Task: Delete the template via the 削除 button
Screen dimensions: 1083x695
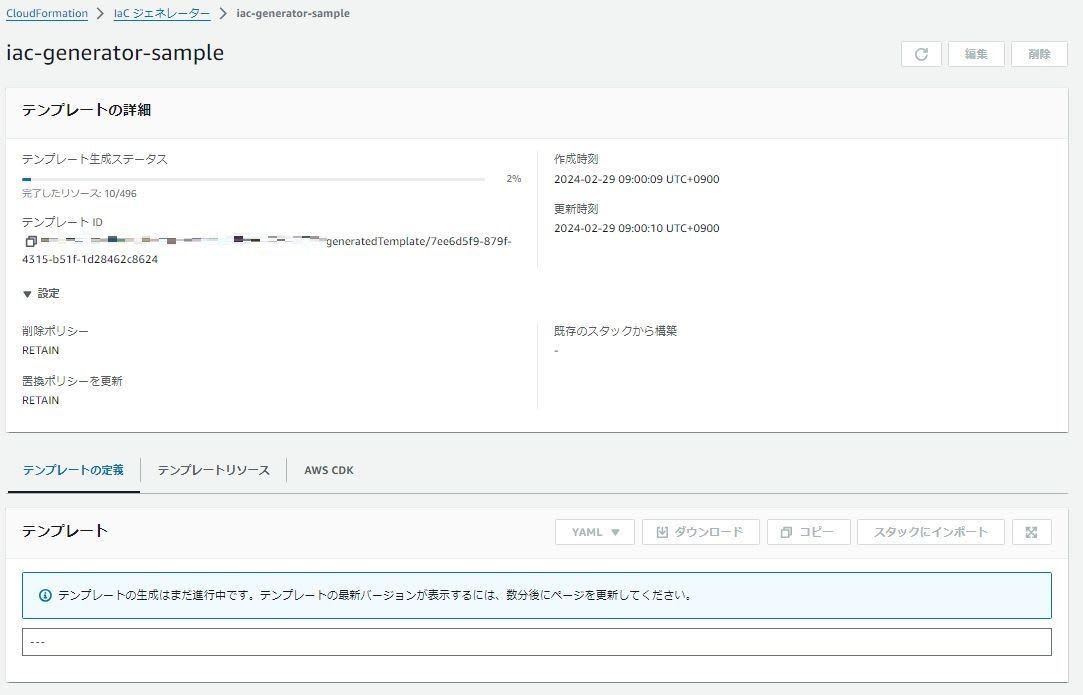Action: click(1039, 54)
